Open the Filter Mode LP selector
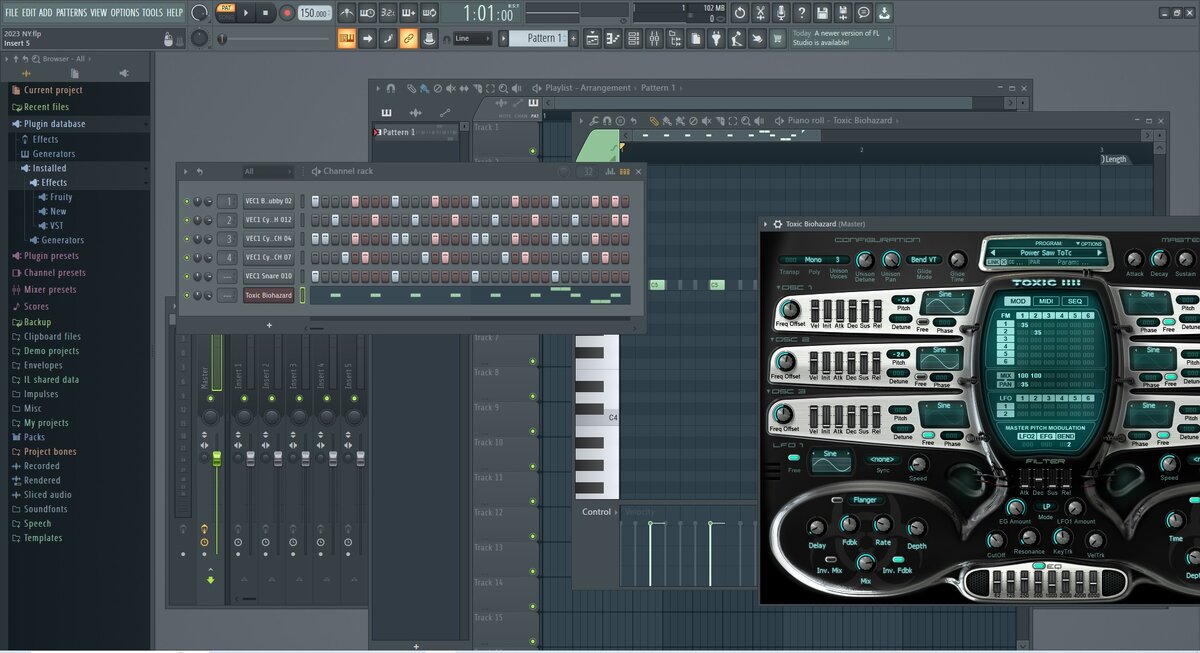 (1046, 506)
